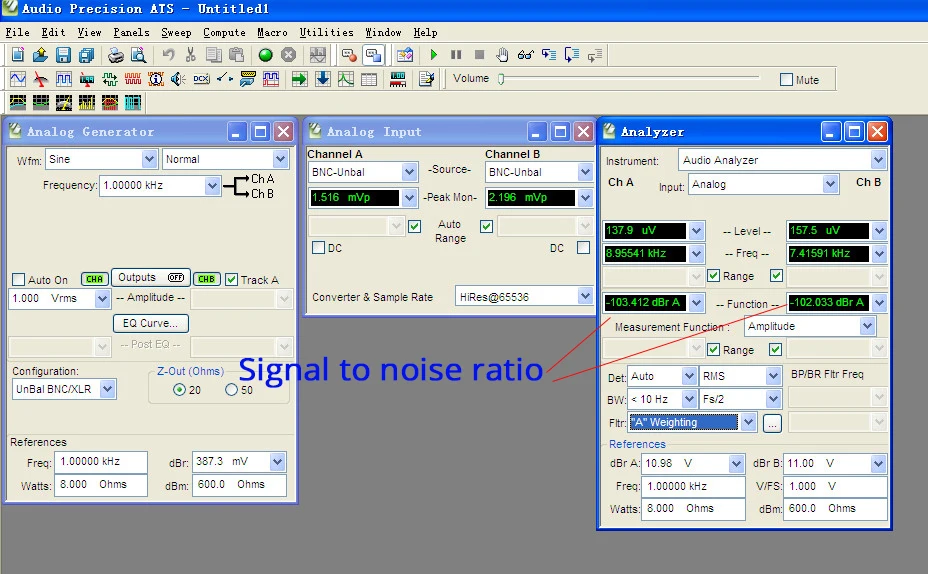Click the blue down arrow panel icon
Image resolution: width=928 pixels, height=574 pixels.
point(323,79)
